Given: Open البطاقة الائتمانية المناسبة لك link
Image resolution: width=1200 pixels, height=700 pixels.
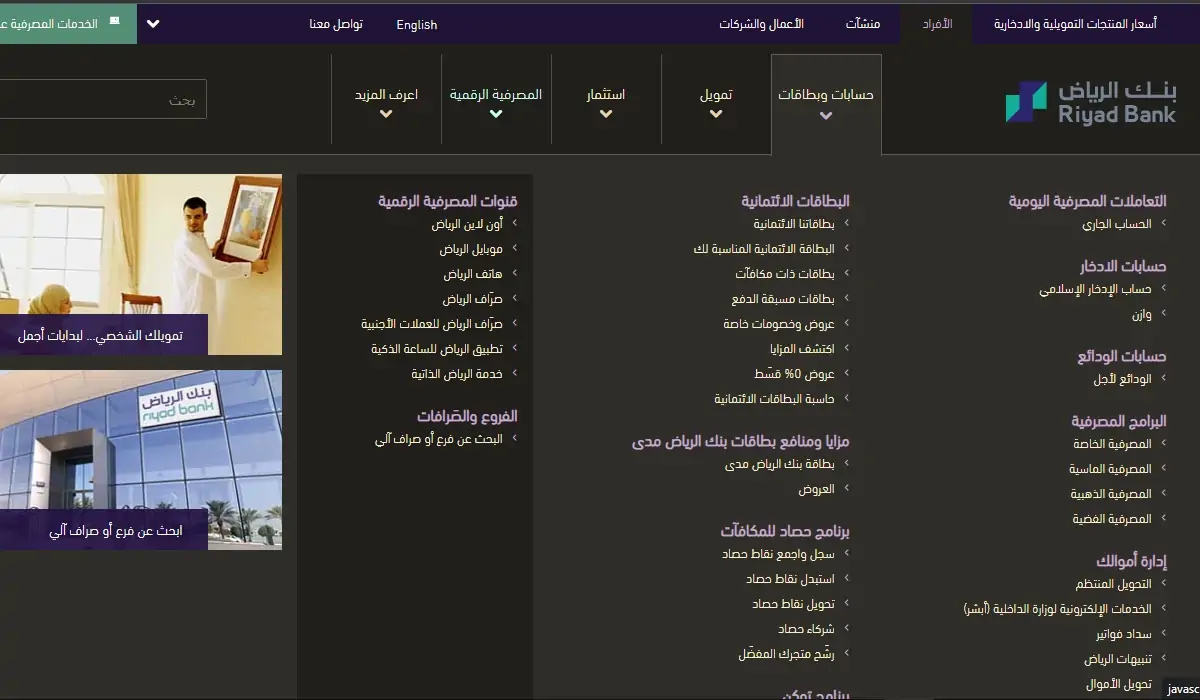Looking at the screenshot, I should click(x=764, y=249).
